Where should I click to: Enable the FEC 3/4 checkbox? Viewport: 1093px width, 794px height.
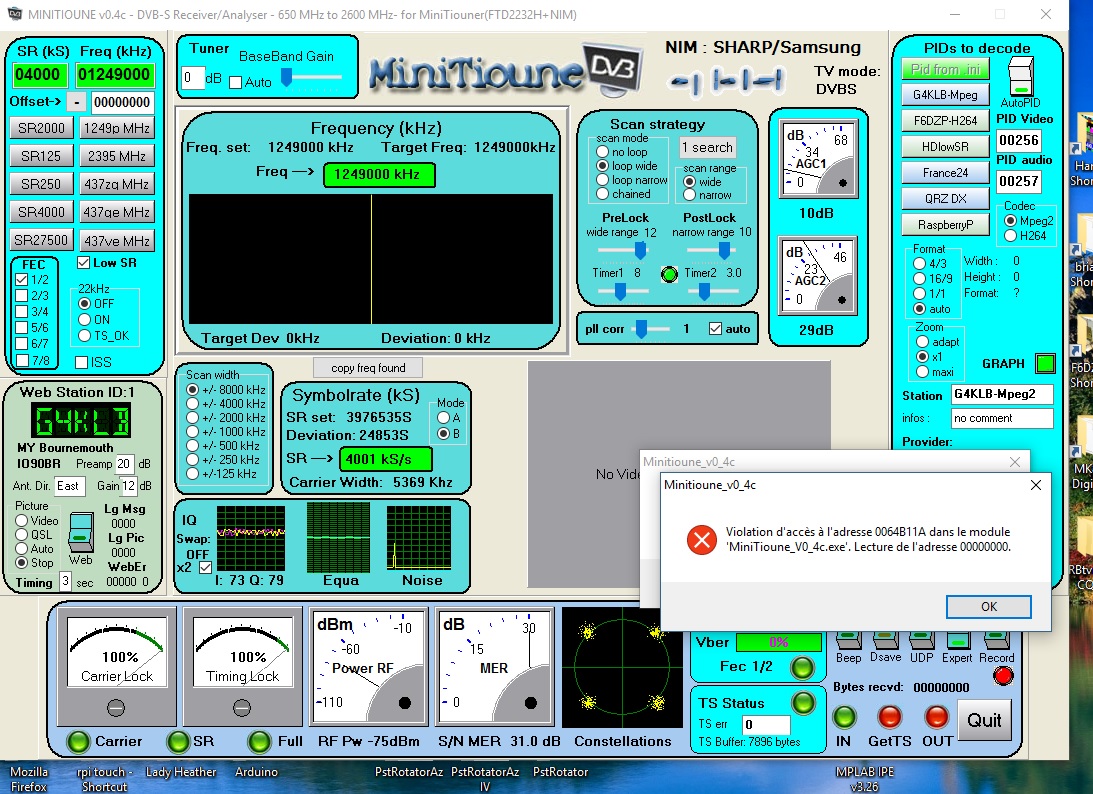point(22,310)
